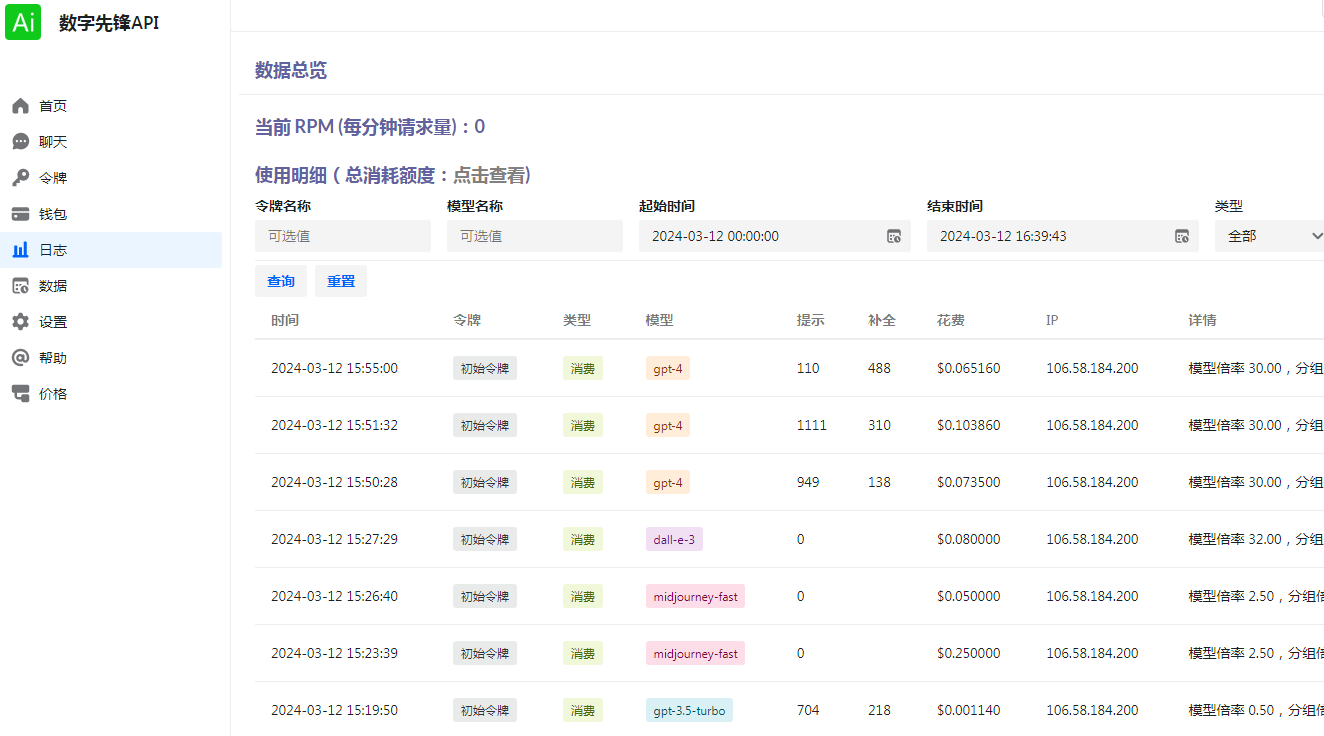Click completion count 488

pos(879,368)
